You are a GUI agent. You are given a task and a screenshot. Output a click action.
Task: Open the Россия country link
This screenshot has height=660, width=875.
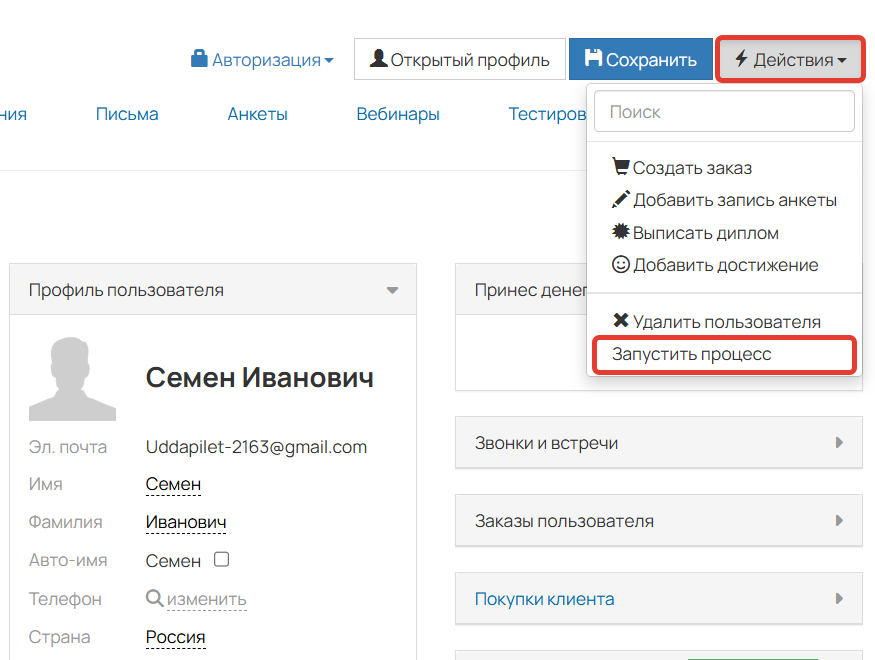175,636
